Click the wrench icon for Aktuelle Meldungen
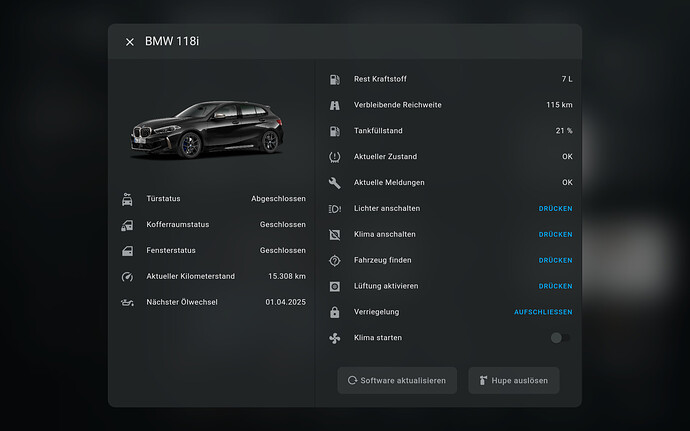 334,183
